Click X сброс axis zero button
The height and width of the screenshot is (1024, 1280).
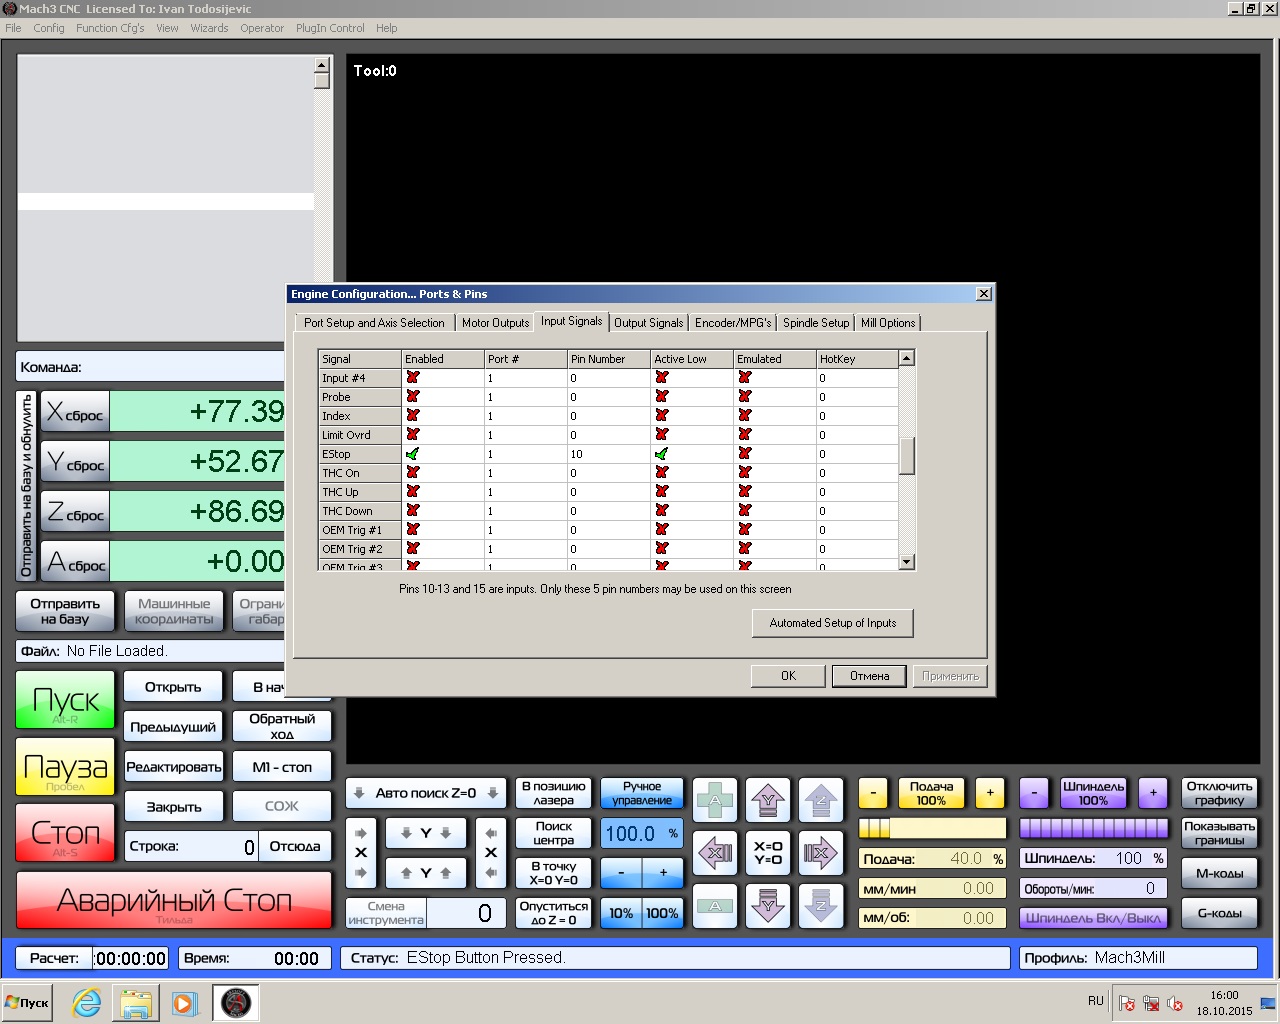tap(75, 412)
